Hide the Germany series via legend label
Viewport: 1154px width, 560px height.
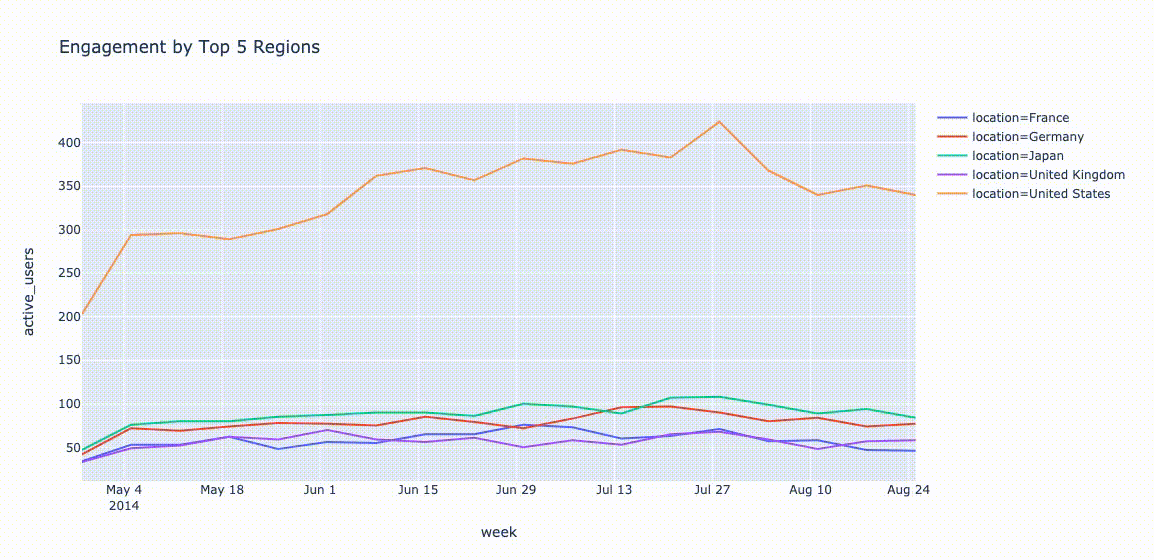(1027, 137)
